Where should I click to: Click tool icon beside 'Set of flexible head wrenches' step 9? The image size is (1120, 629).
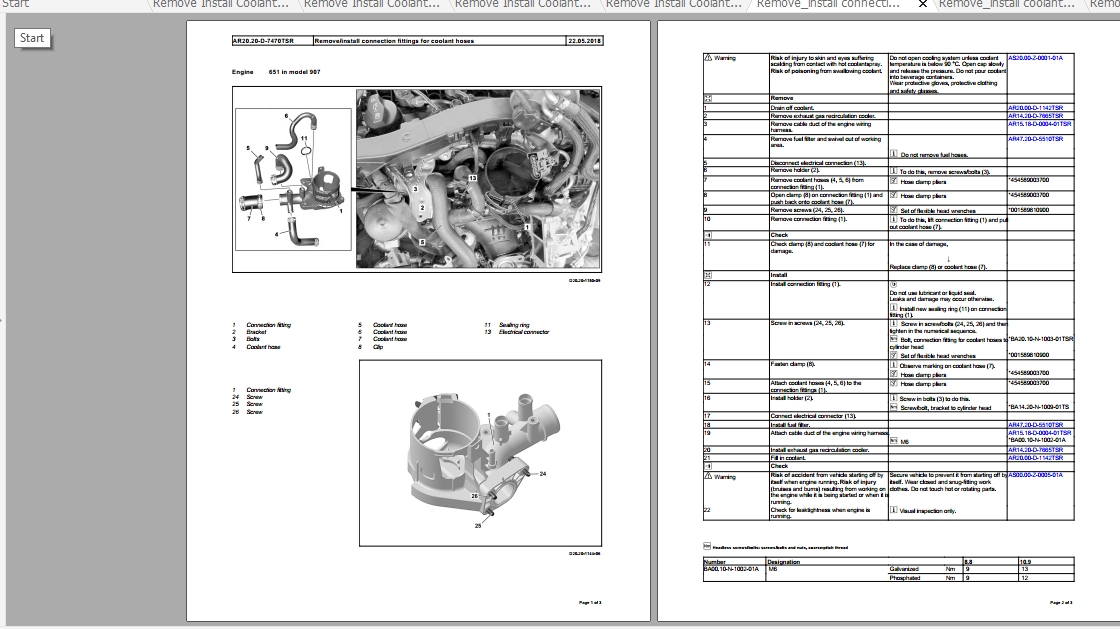point(894,210)
